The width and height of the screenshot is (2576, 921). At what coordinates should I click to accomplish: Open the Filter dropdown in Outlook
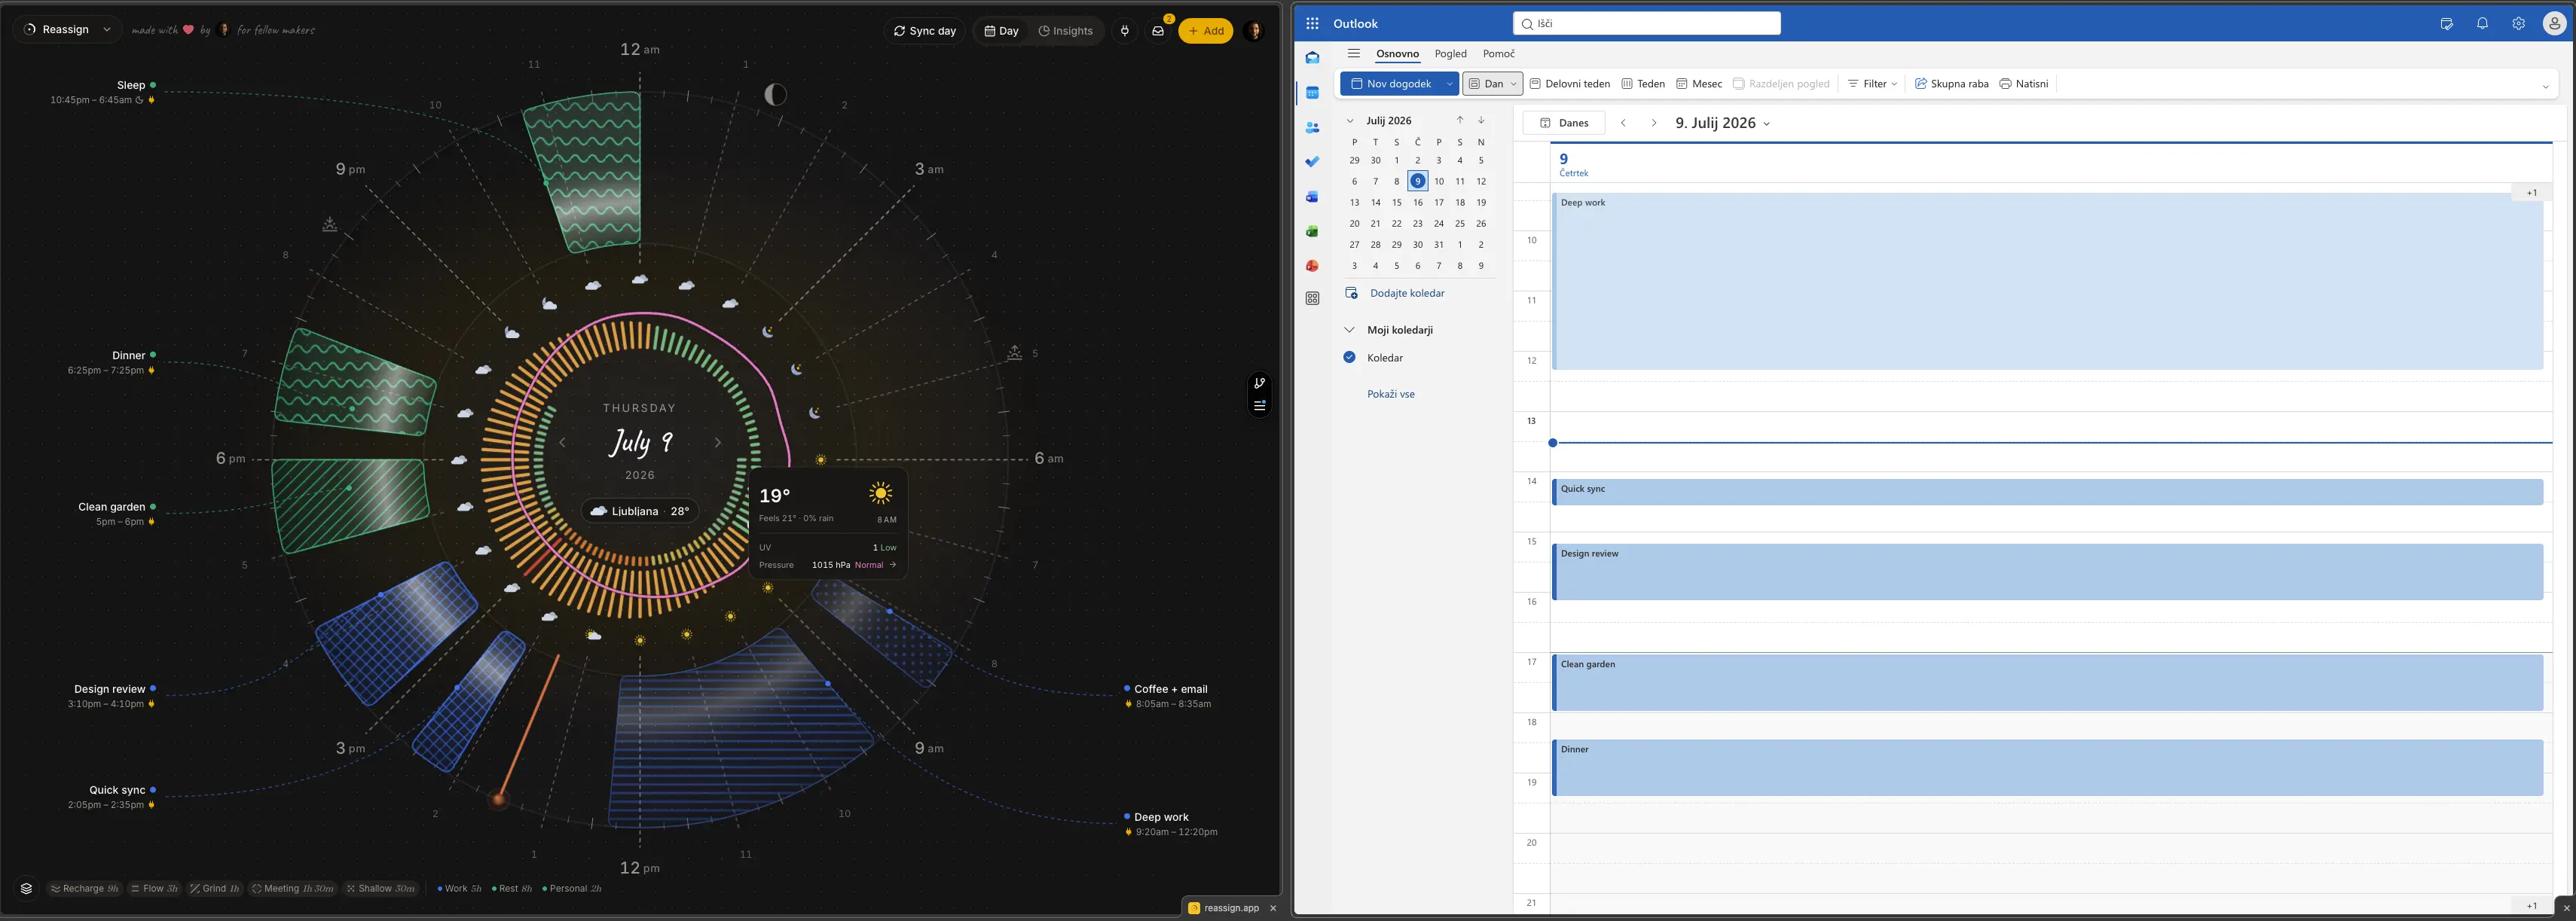click(1872, 84)
